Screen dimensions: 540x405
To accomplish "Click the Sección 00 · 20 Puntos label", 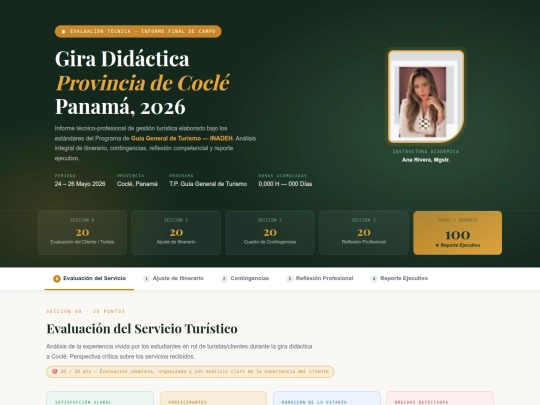I will click(x=86, y=311).
